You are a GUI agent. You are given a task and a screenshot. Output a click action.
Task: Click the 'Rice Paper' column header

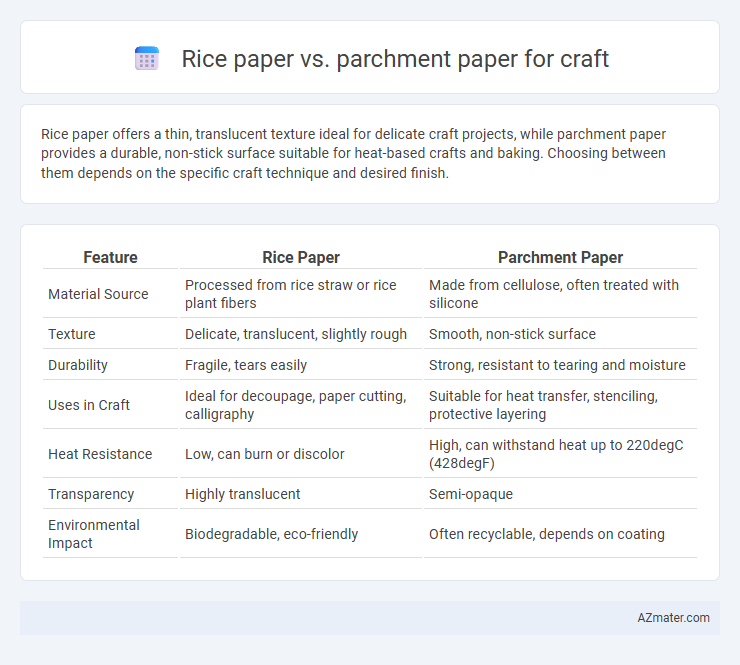pos(301,257)
